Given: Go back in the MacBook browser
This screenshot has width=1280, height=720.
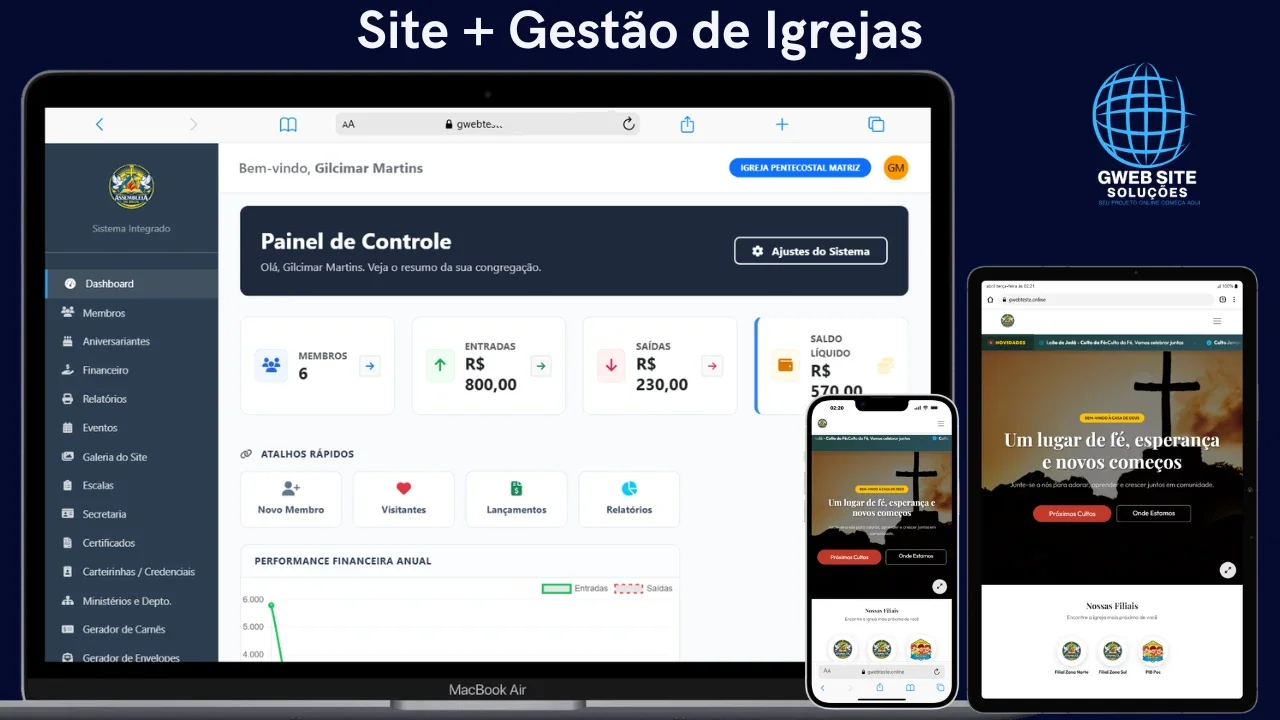Looking at the screenshot, I should click(99, 124).
